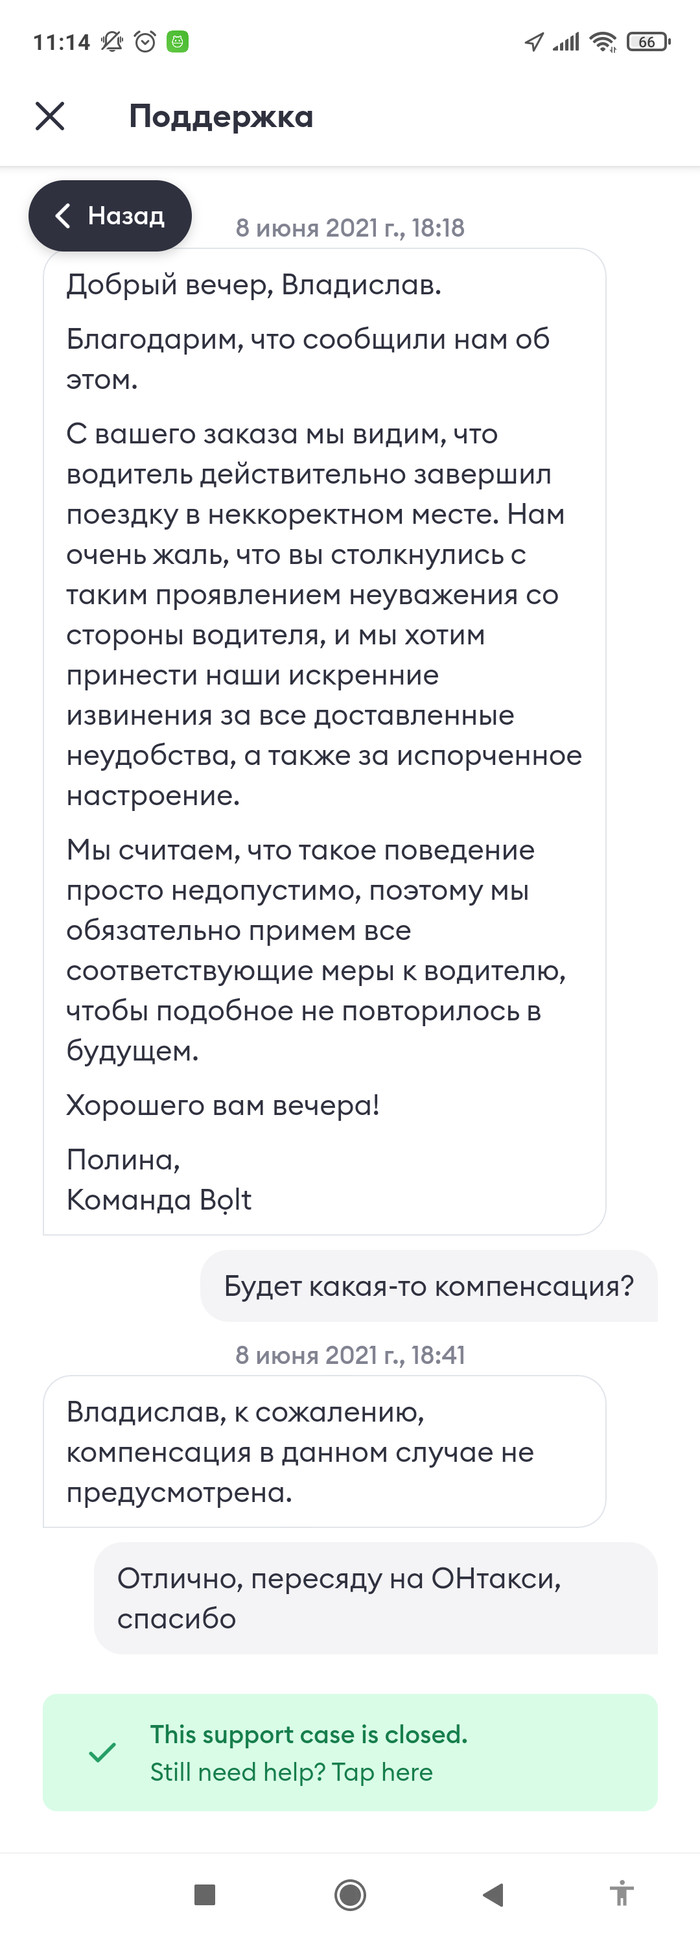Tap the alarm clock status icon
This screenshot has width=700, height=1937.
(145, 42)
